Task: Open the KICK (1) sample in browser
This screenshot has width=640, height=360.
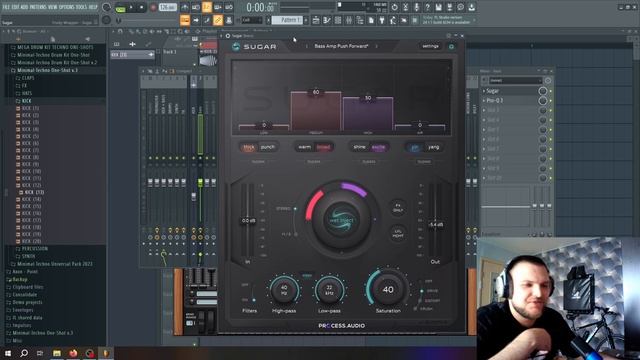Action: tap(30, 108)
